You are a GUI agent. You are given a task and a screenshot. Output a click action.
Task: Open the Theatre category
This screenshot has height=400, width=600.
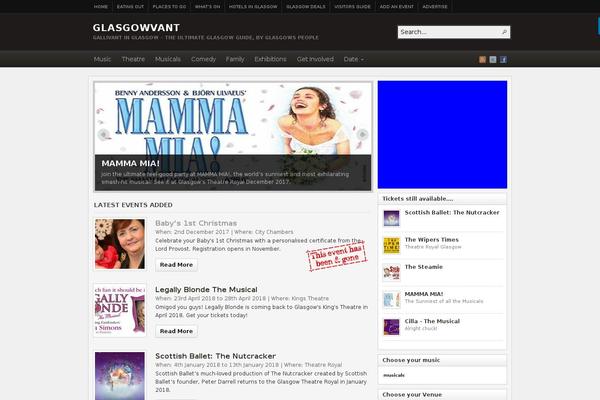[x=133, y=59]
